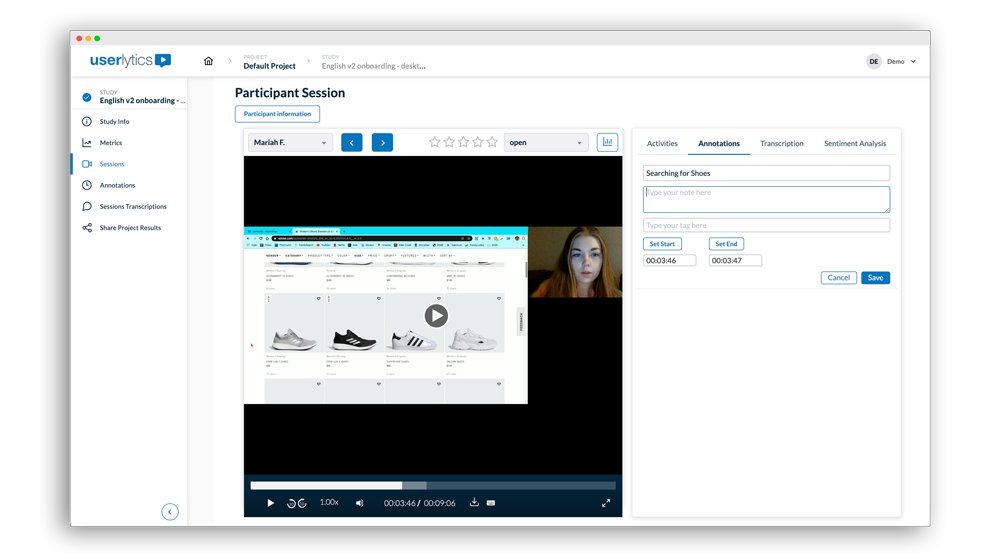This screenshot has height=559, width=1000.
Task: Switch to the Transcription tab
Action: 781,143
